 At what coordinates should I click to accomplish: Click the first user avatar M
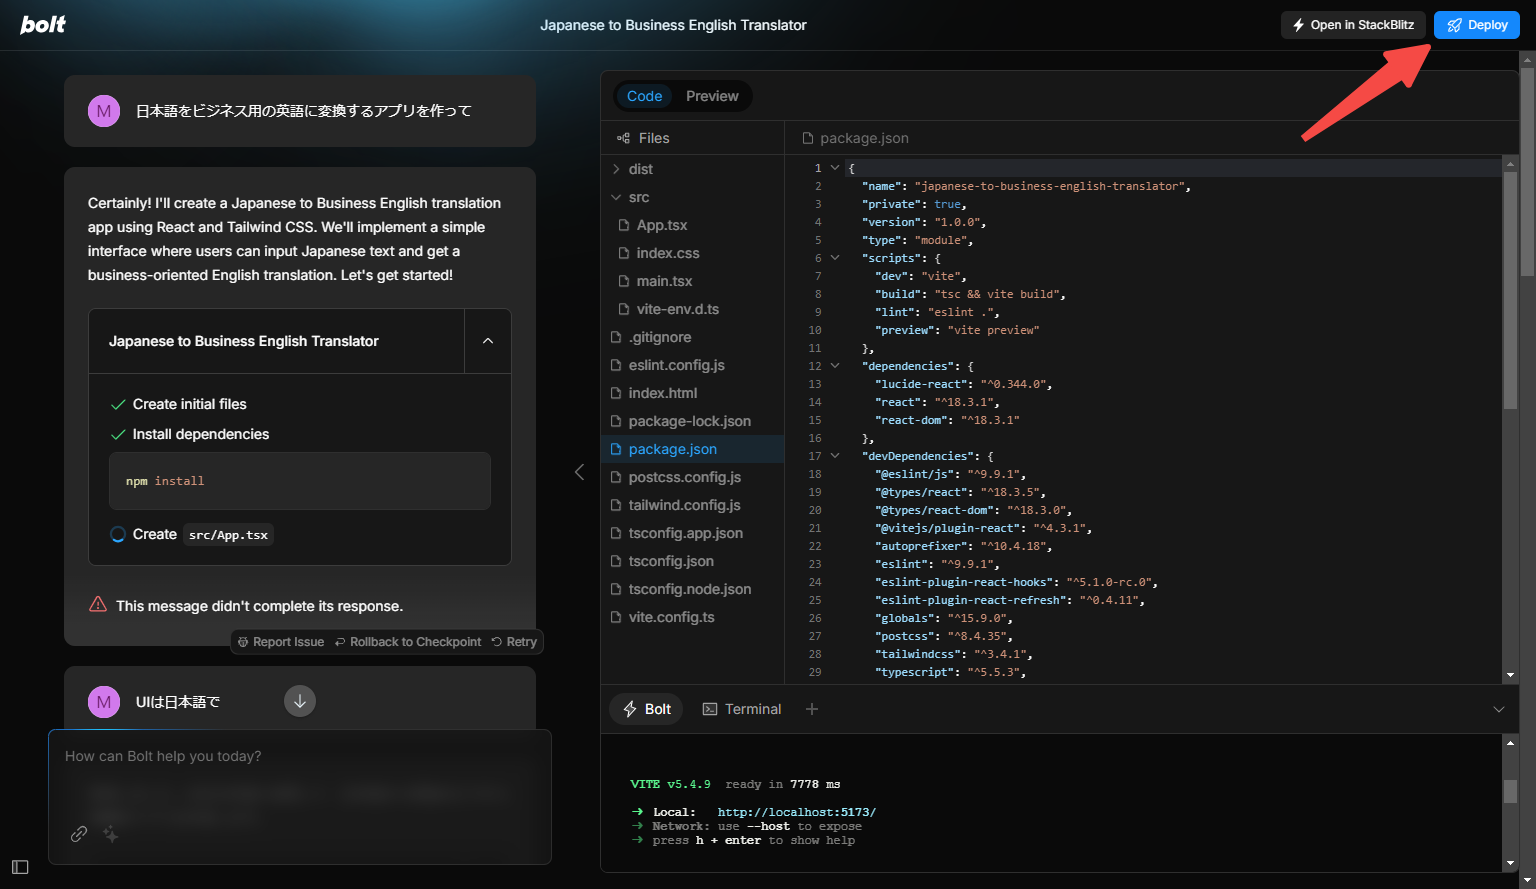tap(104, 111)
